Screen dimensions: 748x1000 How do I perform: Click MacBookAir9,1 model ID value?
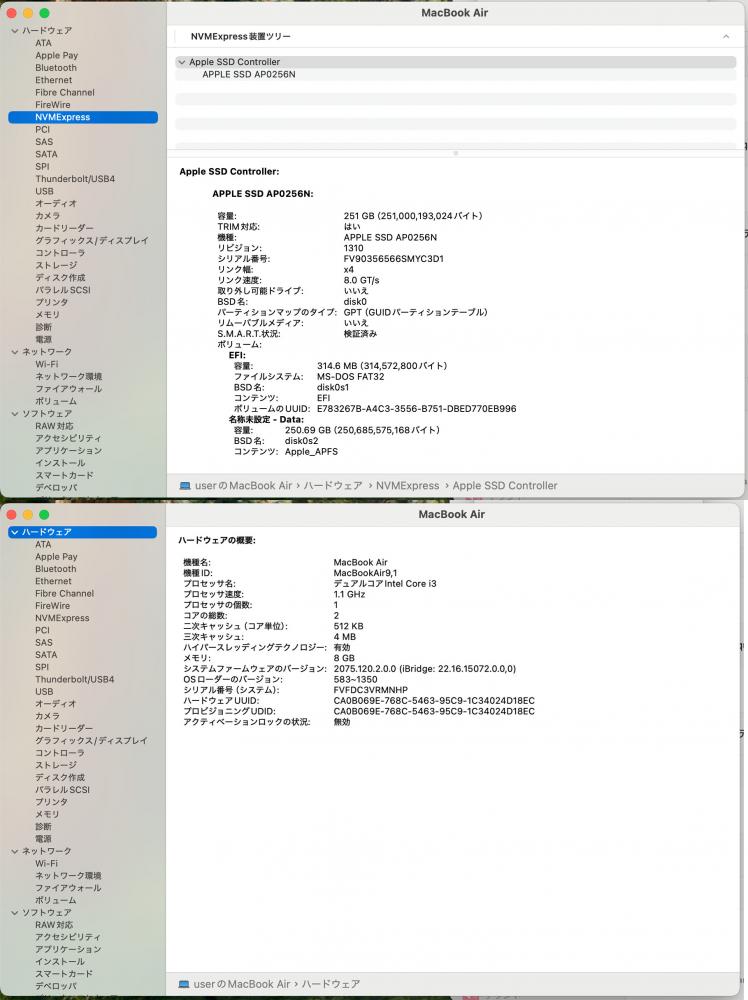(x=365, y=573)
